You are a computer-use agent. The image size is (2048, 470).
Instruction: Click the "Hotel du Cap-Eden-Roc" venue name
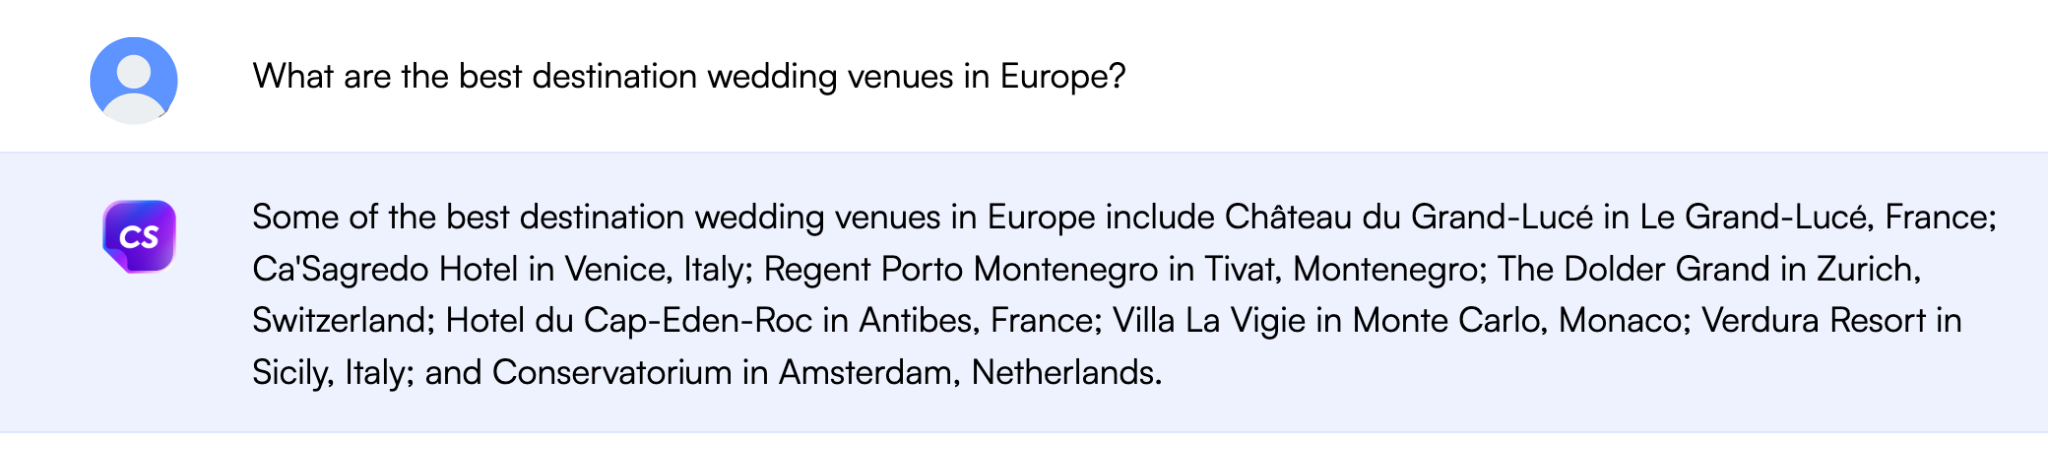pyautogui.click(x=629, y=320)
